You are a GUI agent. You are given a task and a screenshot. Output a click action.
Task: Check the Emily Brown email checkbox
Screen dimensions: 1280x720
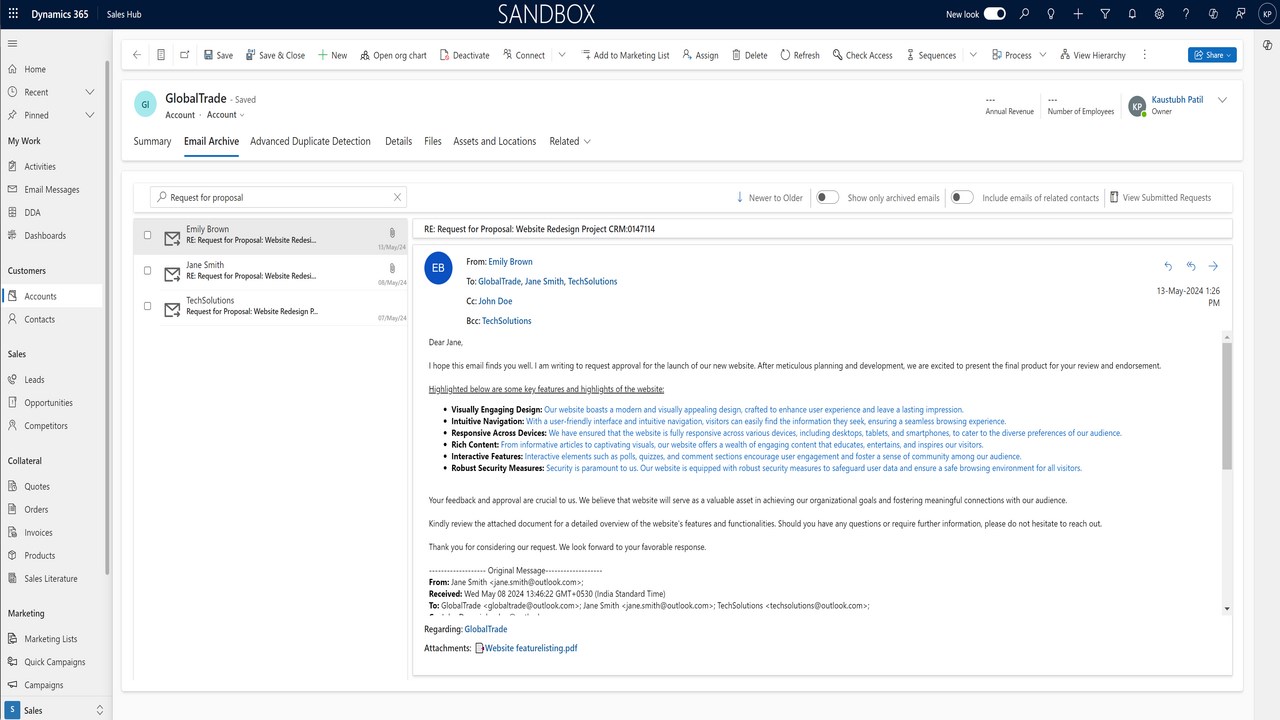pos(148,235)
